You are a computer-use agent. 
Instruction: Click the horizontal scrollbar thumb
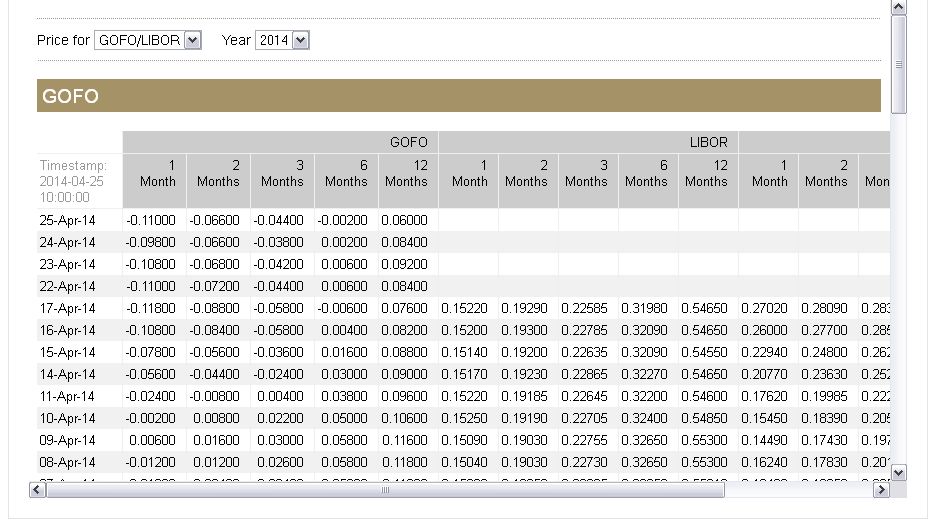coord(385,490)
